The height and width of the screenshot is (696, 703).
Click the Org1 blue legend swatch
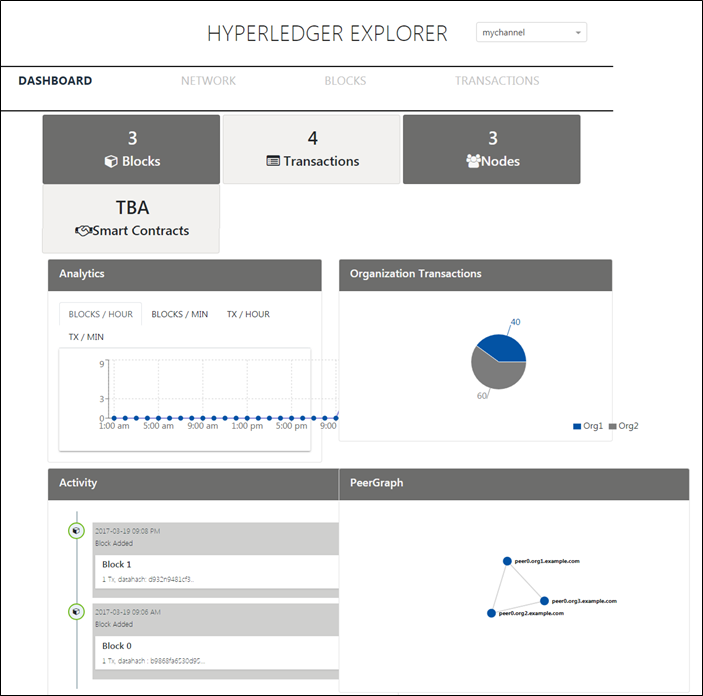pyautogui.click(x=577, y=426)
